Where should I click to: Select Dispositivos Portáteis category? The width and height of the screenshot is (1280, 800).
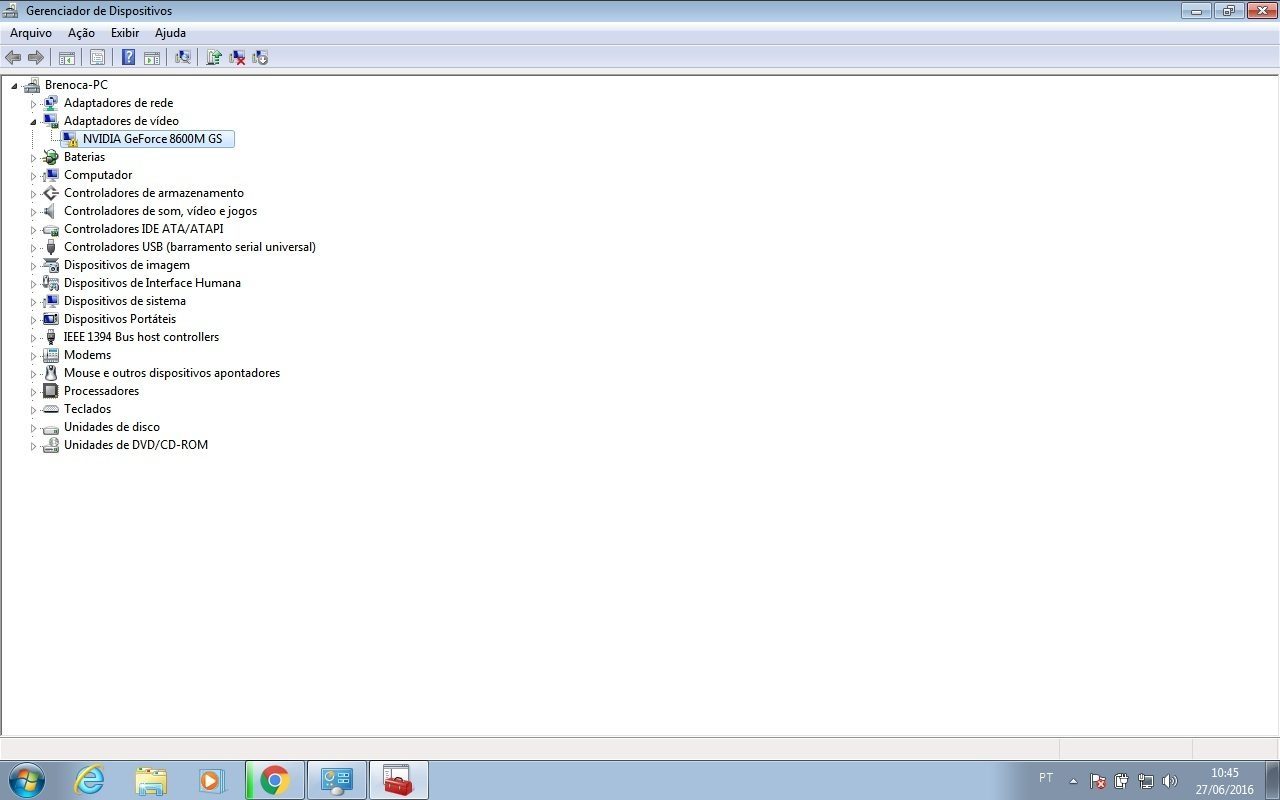pos(120,319)
